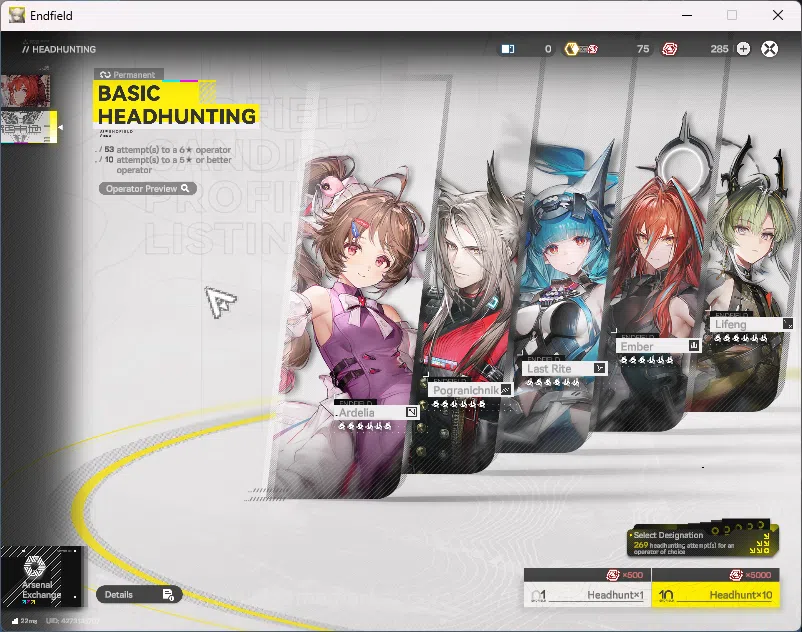Click the yellow hexagon currency icon
The height and width of the screenshot is (632, 802).
572,49
